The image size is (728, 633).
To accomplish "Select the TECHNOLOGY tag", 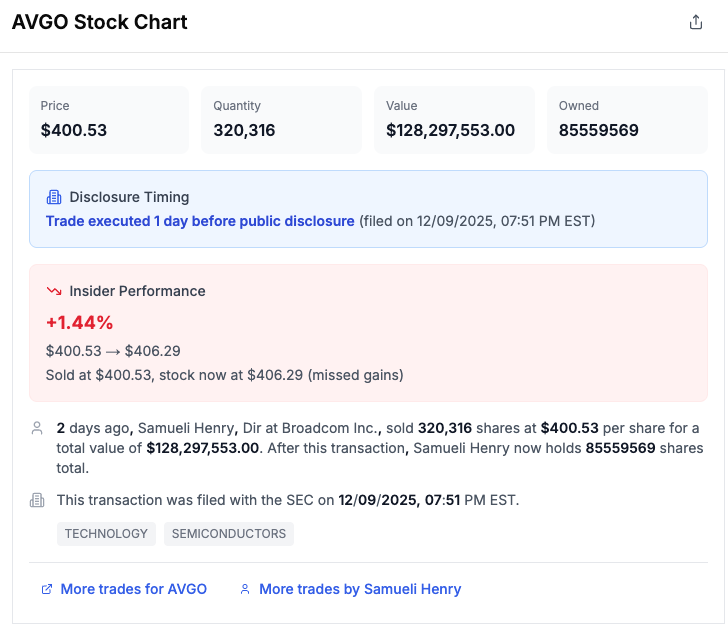I will [x=106, y=534].
